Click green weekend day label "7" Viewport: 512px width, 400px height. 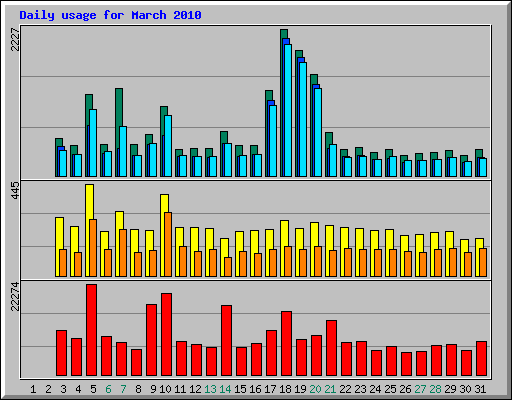(123, 389)
